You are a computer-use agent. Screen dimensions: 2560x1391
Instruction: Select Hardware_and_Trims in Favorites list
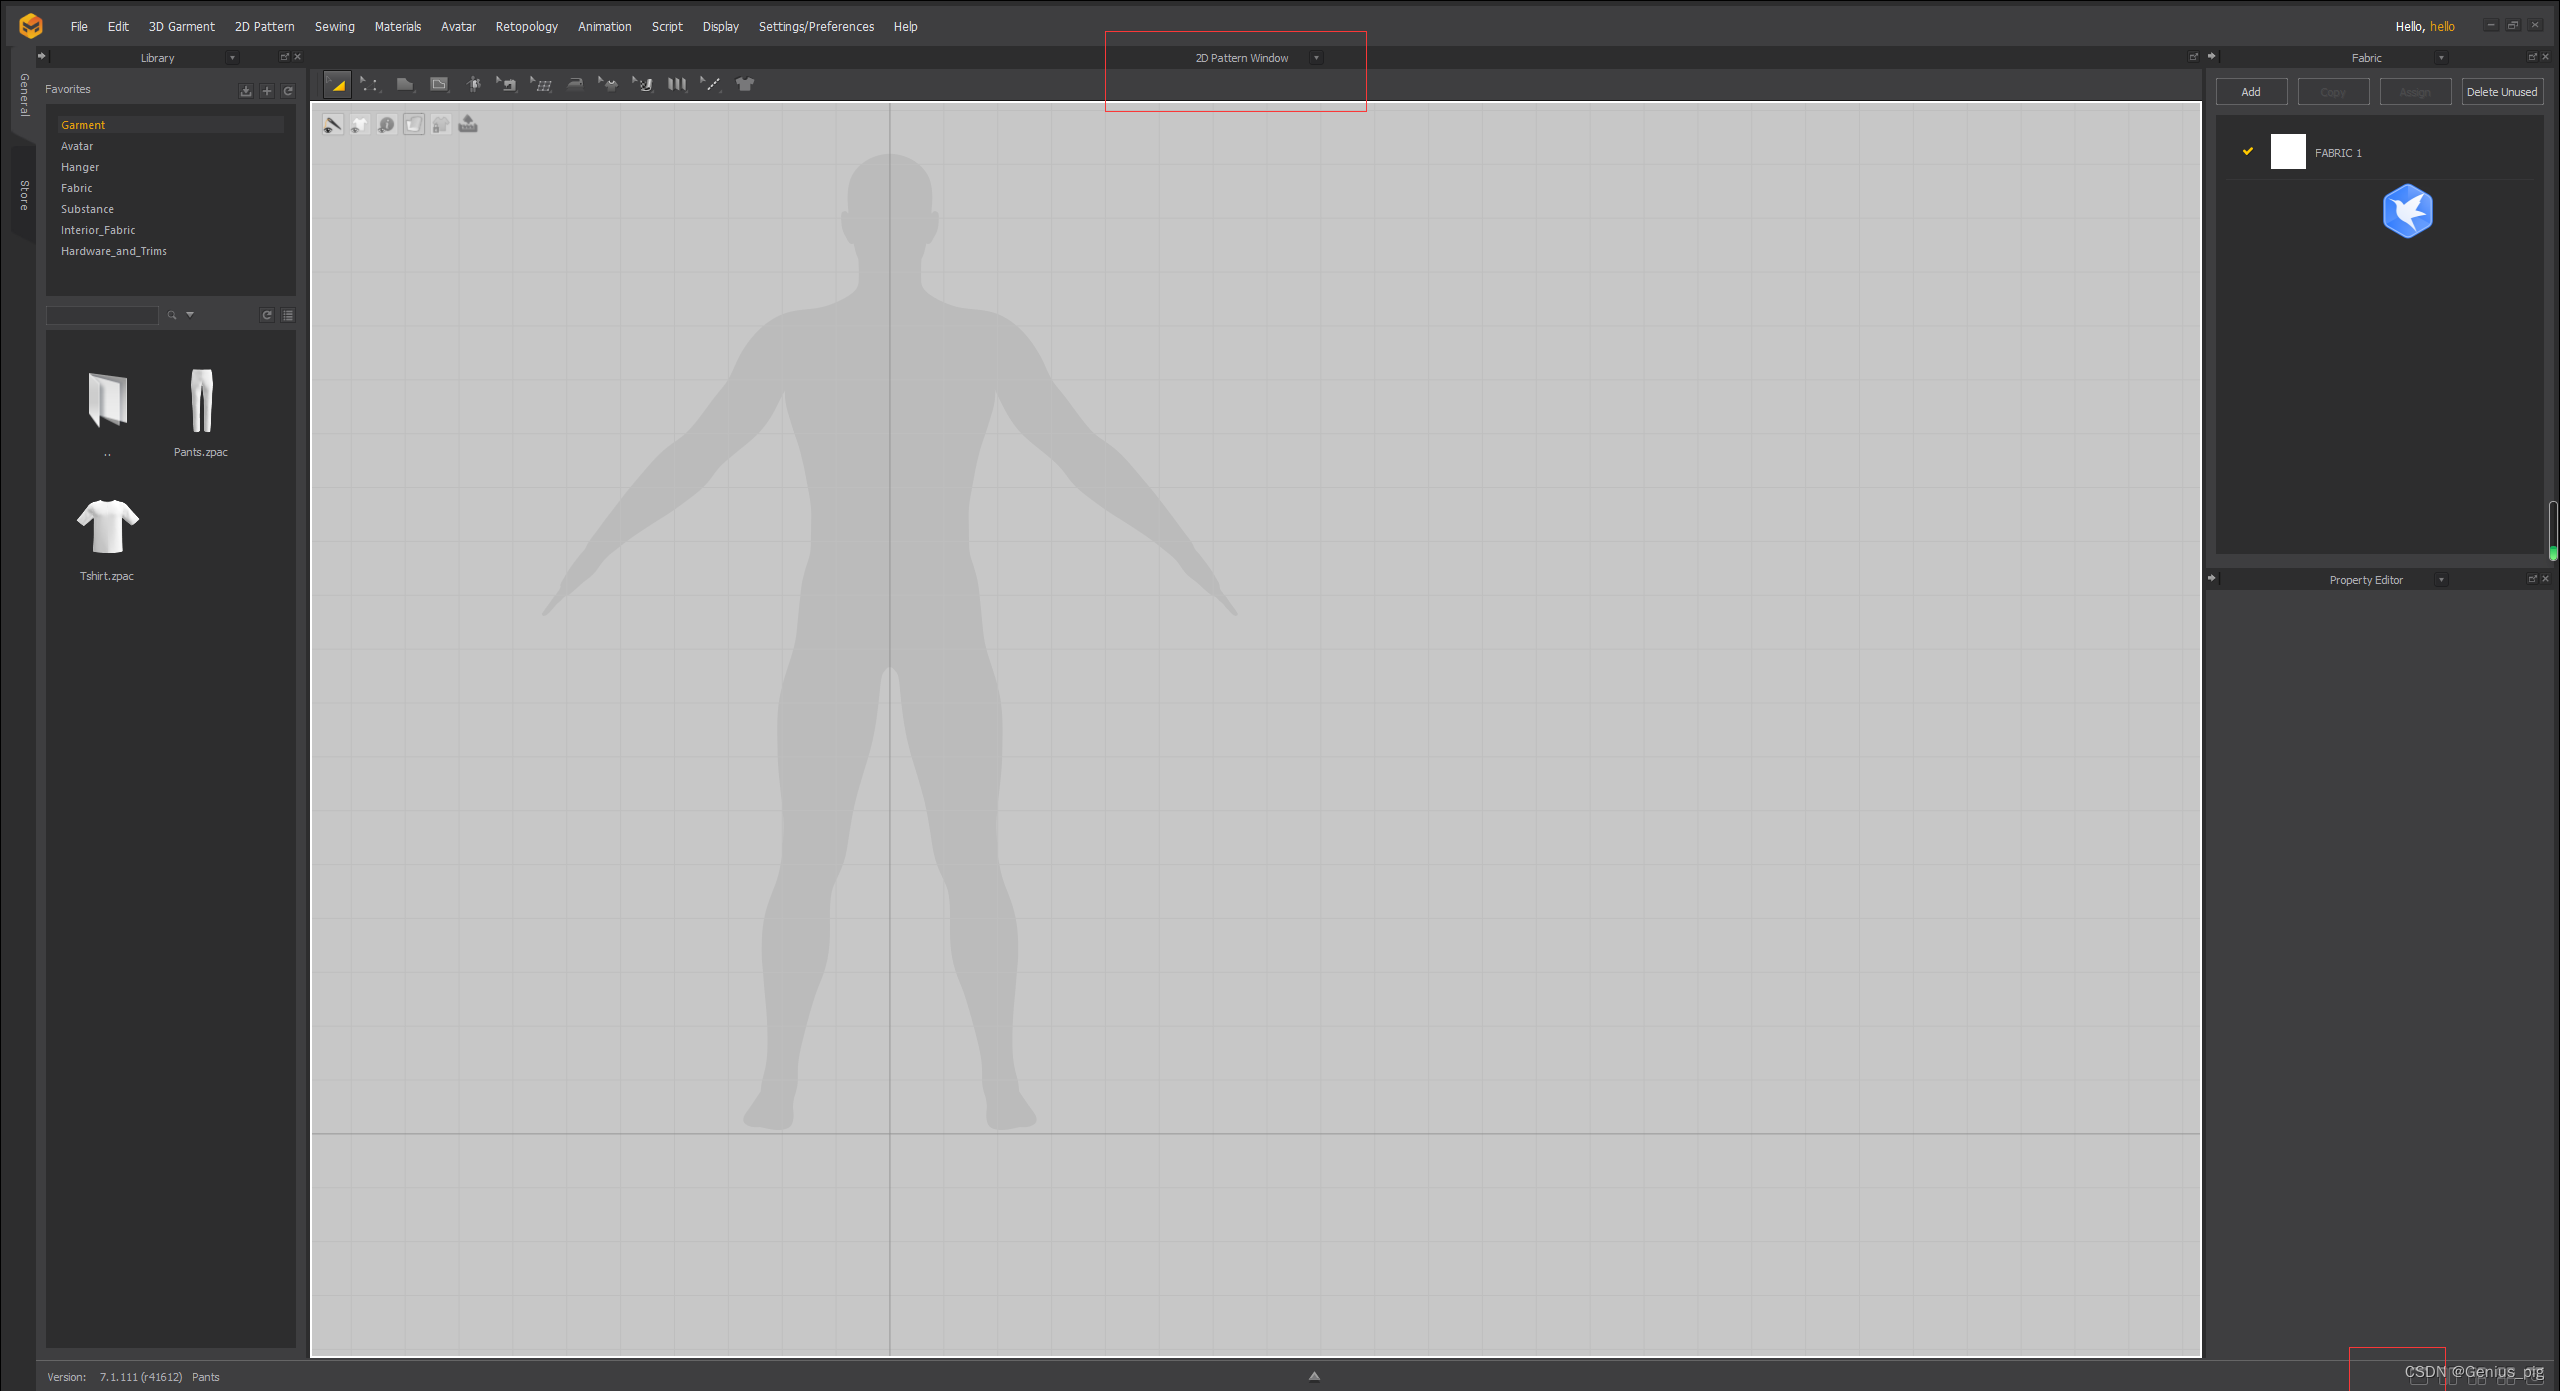coord(114,251)
